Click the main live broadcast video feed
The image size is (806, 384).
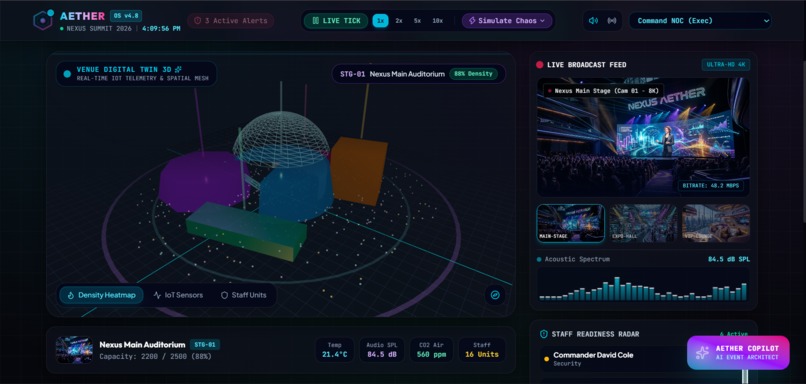643,137
